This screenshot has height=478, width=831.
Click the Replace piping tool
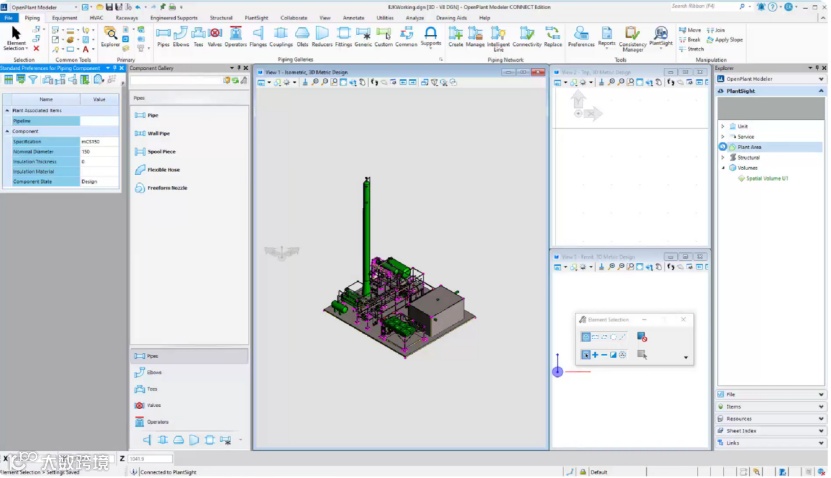click(553, 37)
